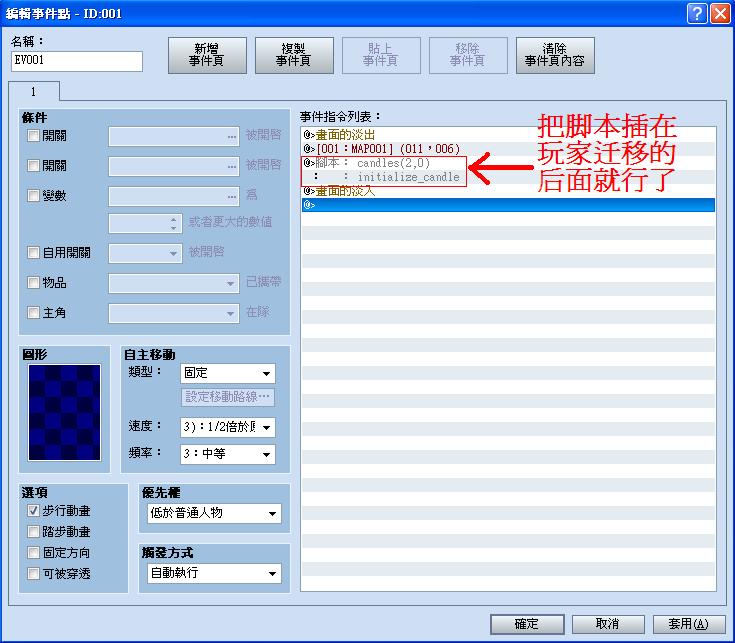Enable the 主角 condition checkbox
Screen dimensions: 735x643
coord(33,313)
